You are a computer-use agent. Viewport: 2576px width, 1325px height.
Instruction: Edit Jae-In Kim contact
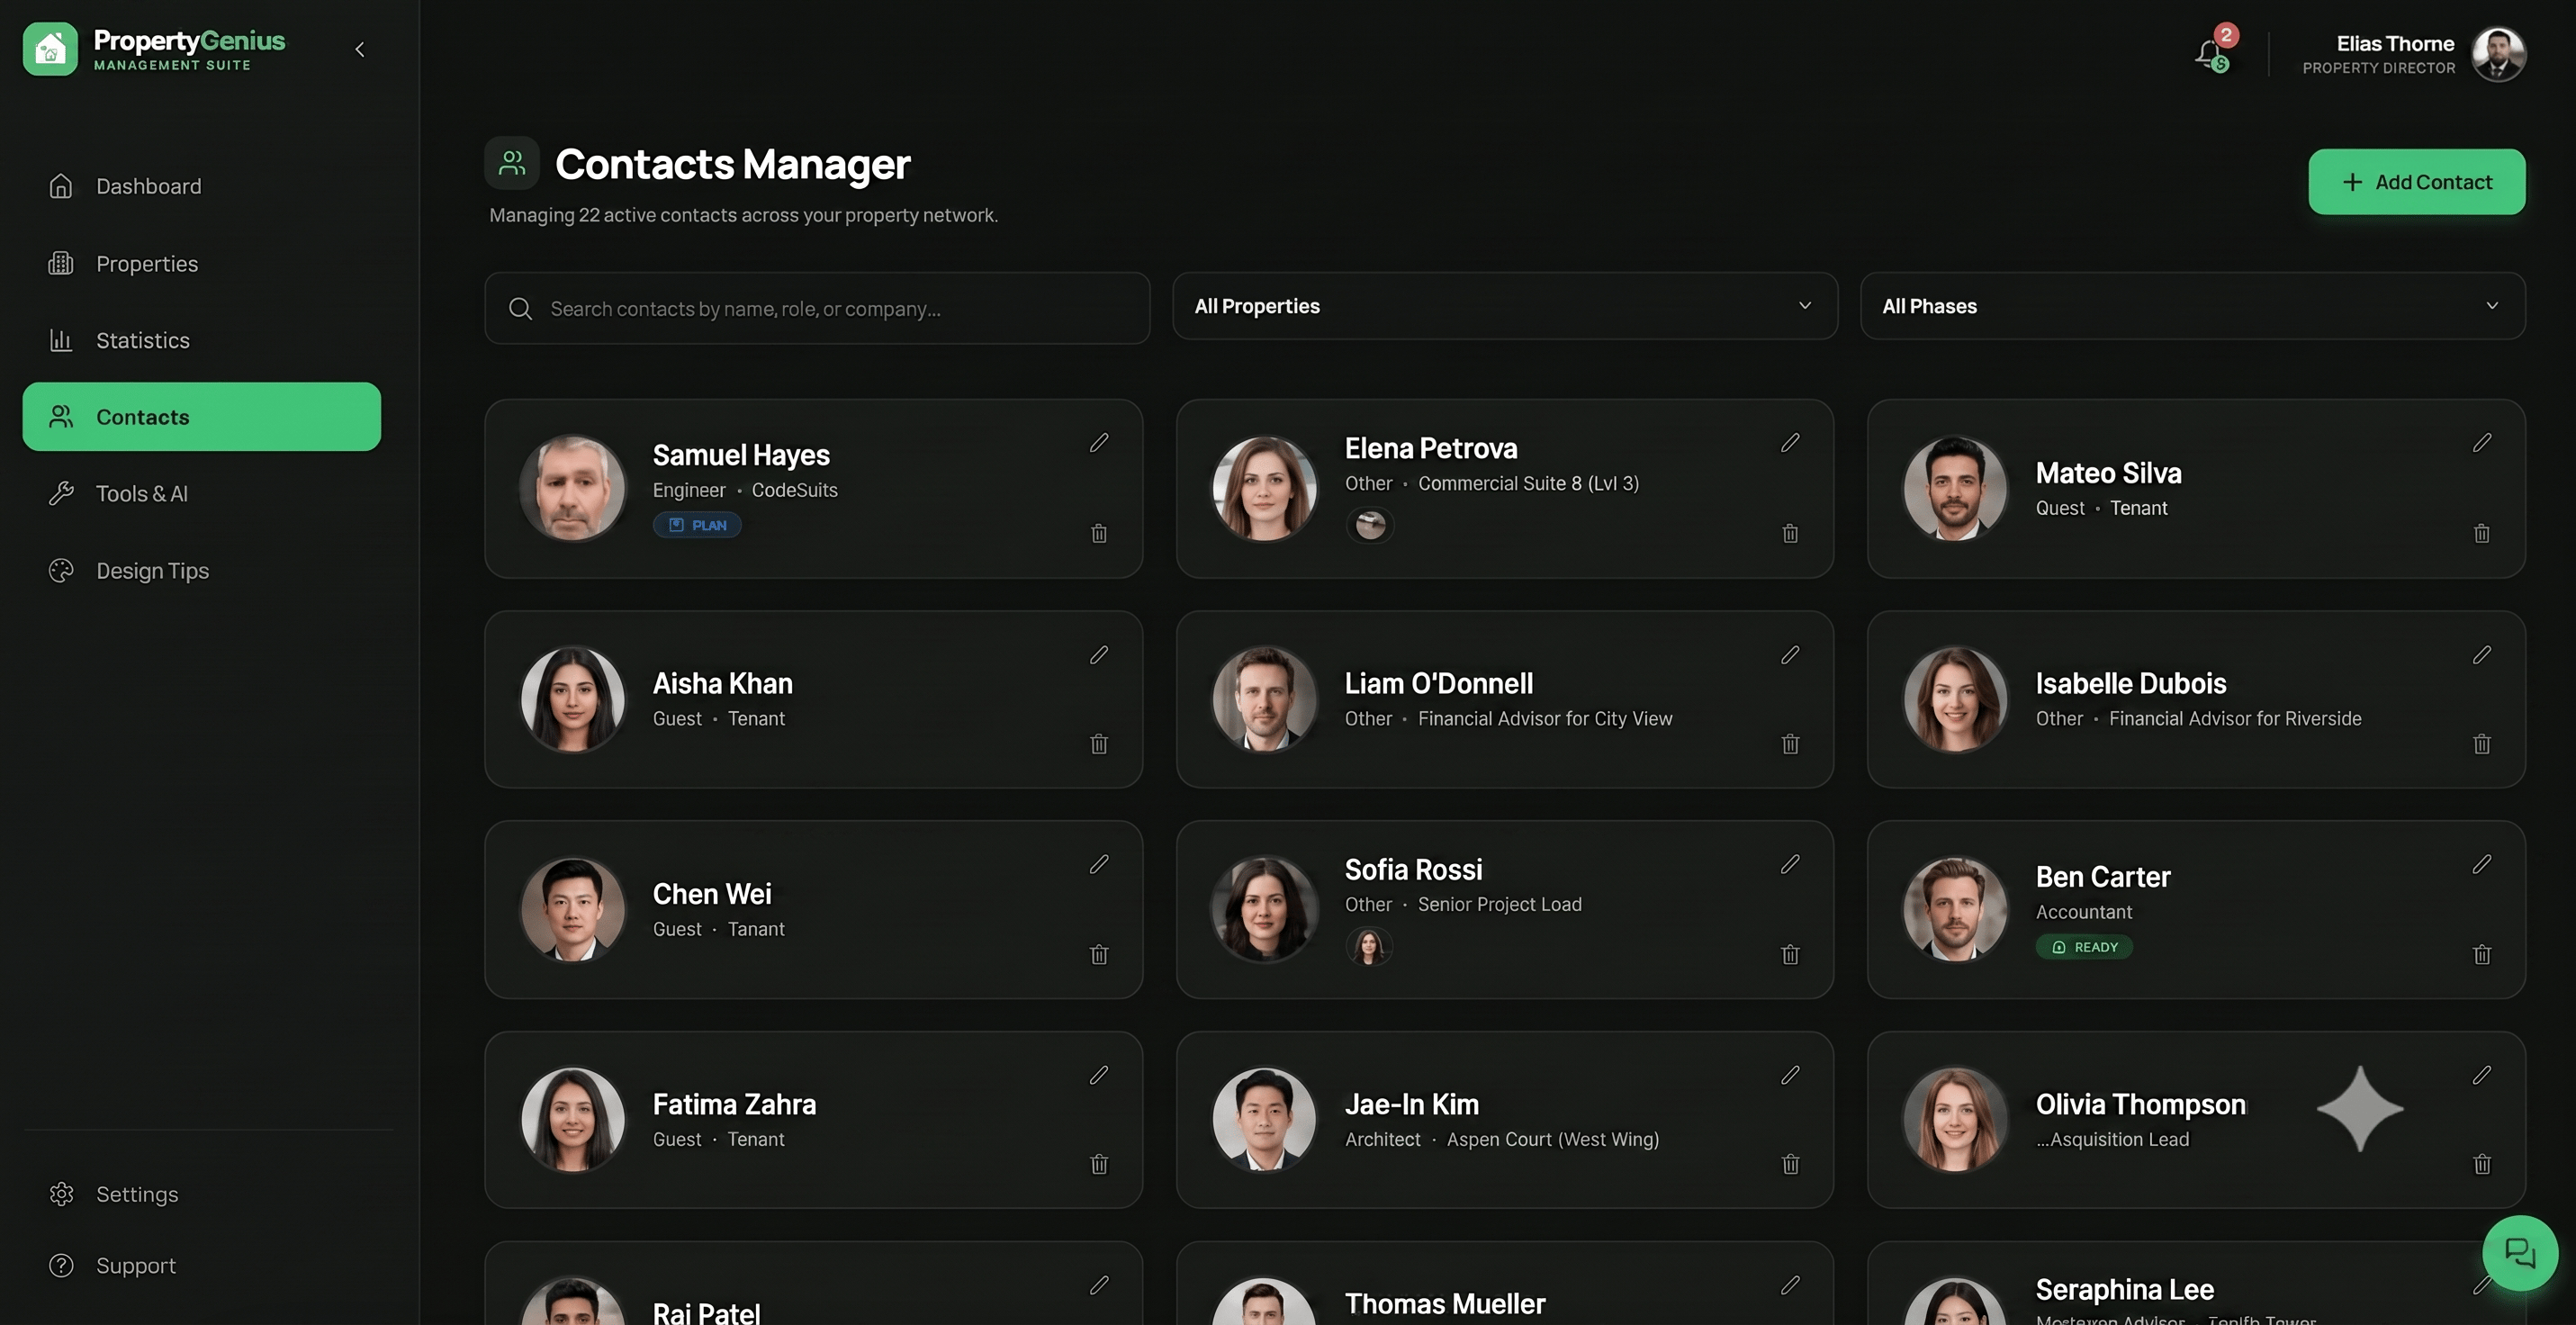pyautogui.click(x=1790, y=1075)
